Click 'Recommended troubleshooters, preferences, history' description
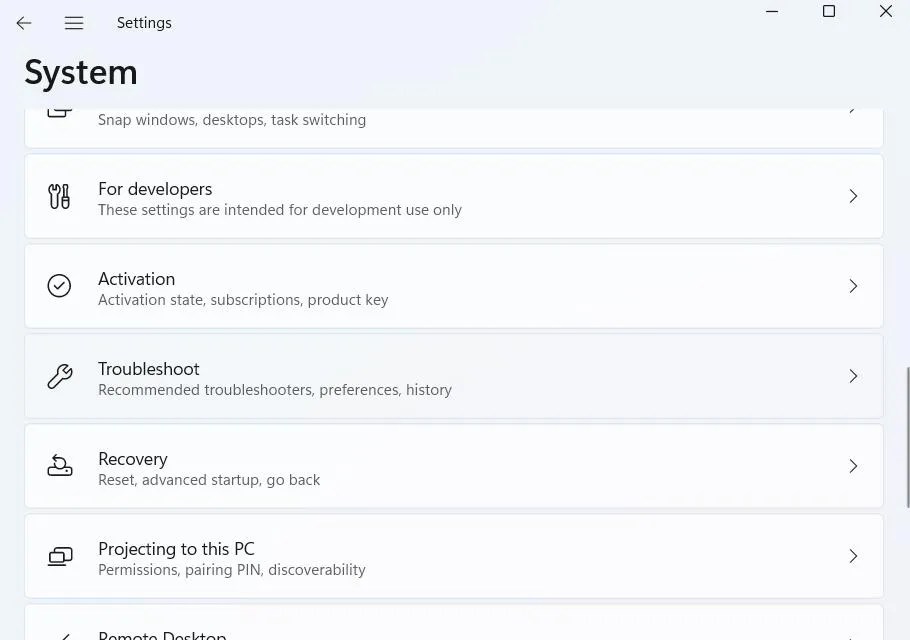Image resolution: width=910 pixels, height=640 pixels. point(275,390)
